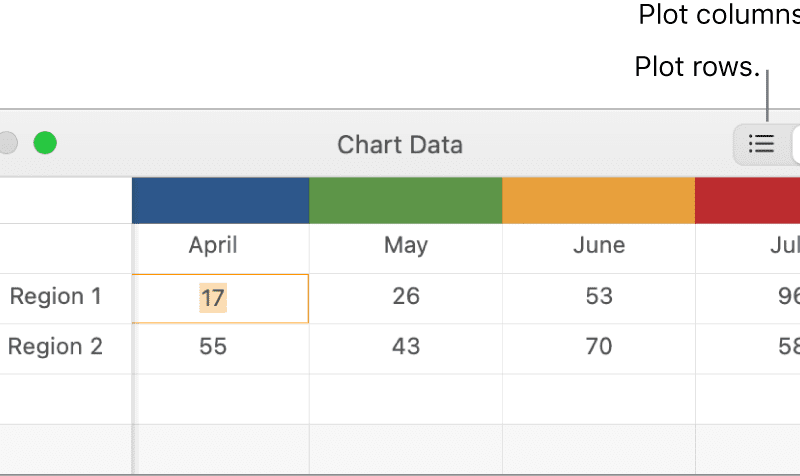Select the cell with value 53
Image resolution: width=800 pixels, height=476 pixels.
[598, 298]
